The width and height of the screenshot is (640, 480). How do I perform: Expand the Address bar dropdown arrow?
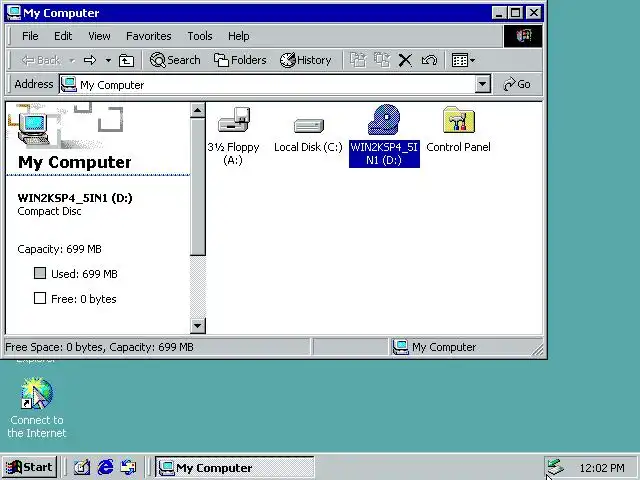tap(482, 84)
